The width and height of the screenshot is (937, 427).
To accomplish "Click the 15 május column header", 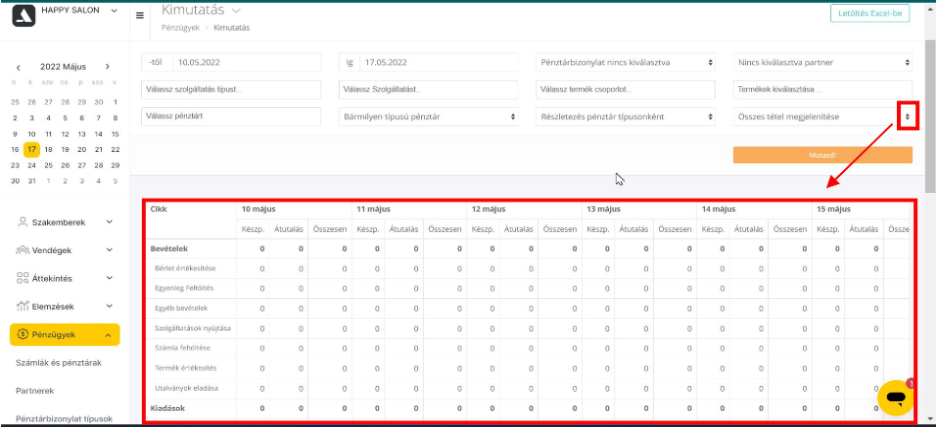I will pos(834,210).
